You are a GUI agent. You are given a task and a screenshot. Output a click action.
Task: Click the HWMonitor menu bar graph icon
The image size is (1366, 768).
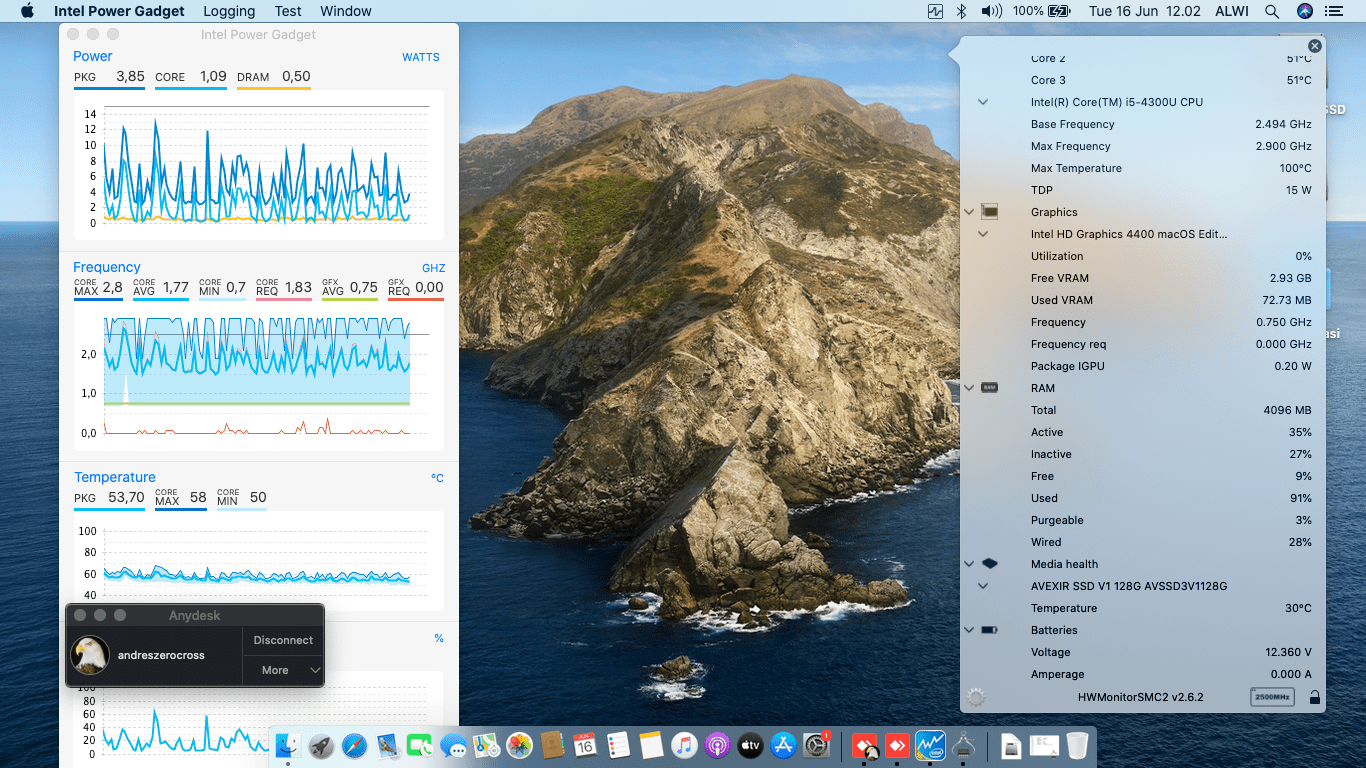(935, 11)
